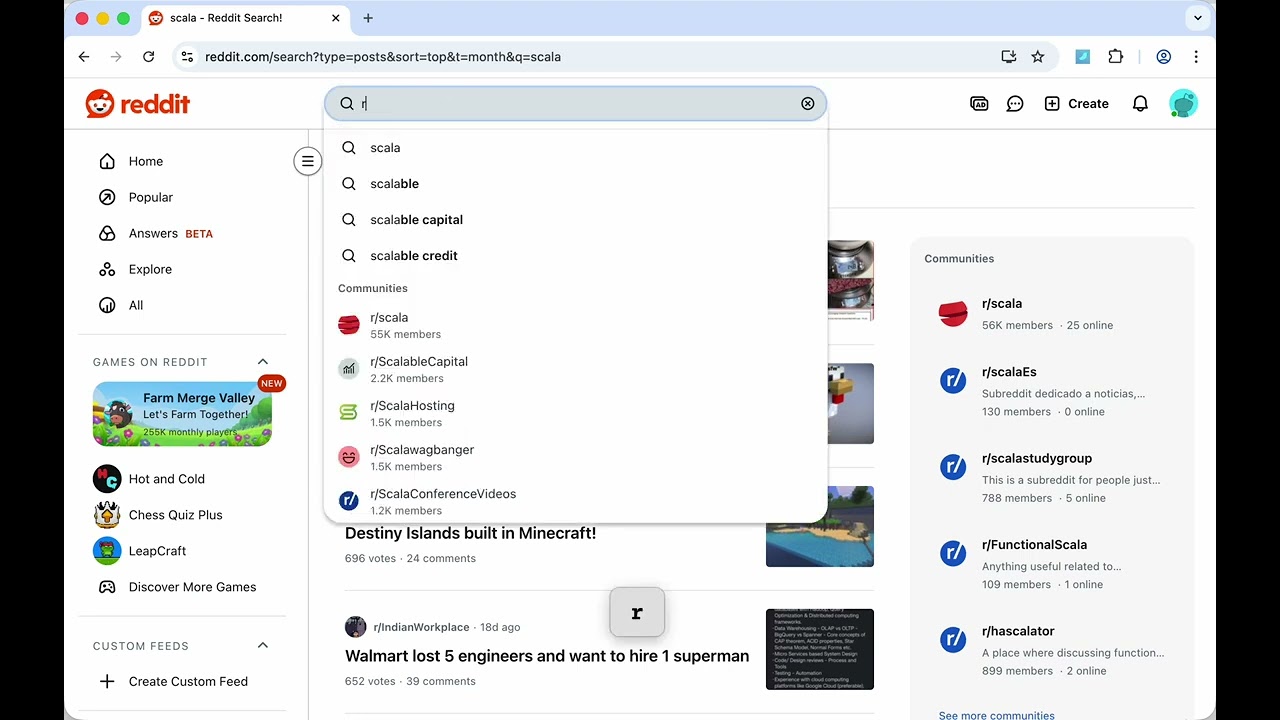1280x720 pixels.
Task: Open the Walmart lost 5 engineers post
Action: click(x=547, y=657)
